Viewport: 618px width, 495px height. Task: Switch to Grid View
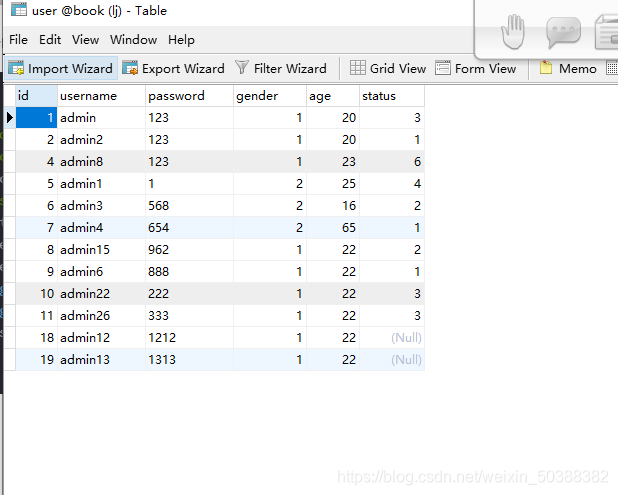[x=388, y=69]
